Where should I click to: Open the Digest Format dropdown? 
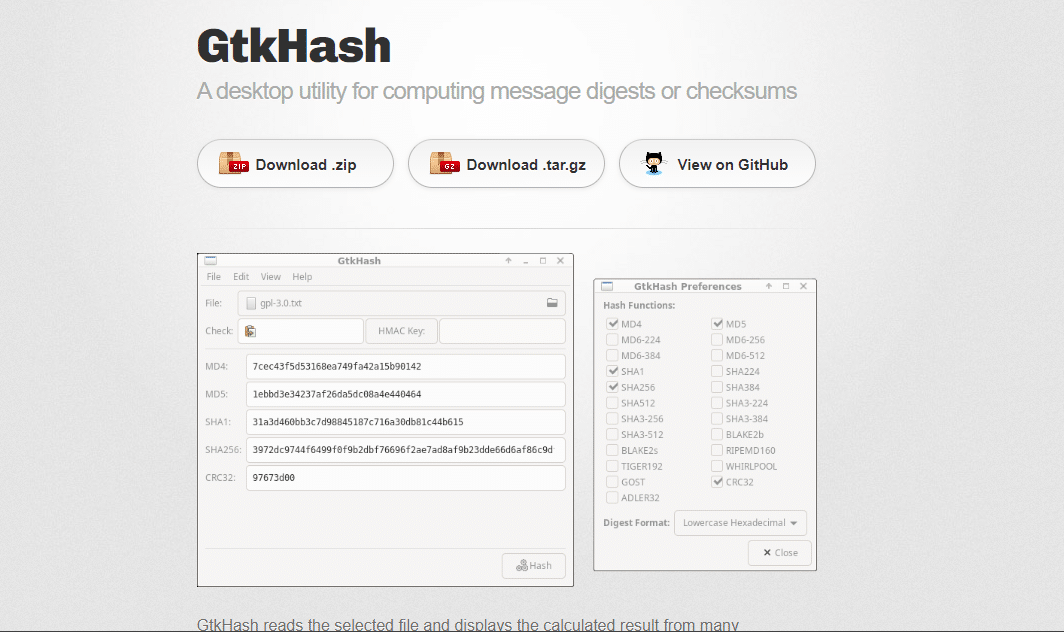740,523
